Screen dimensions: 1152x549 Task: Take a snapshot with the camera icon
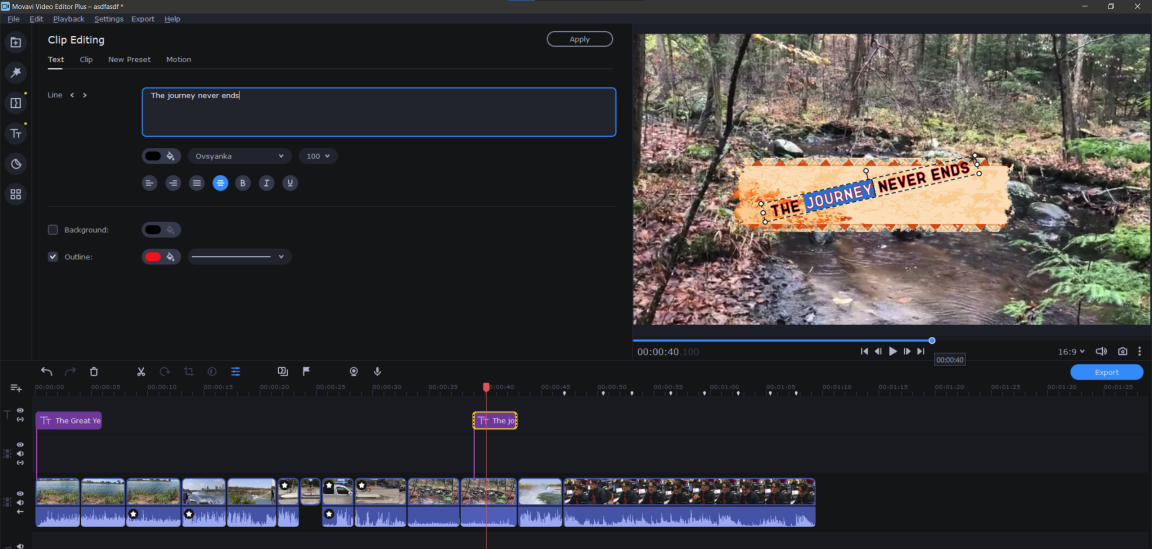click(x=1122, y=352)
